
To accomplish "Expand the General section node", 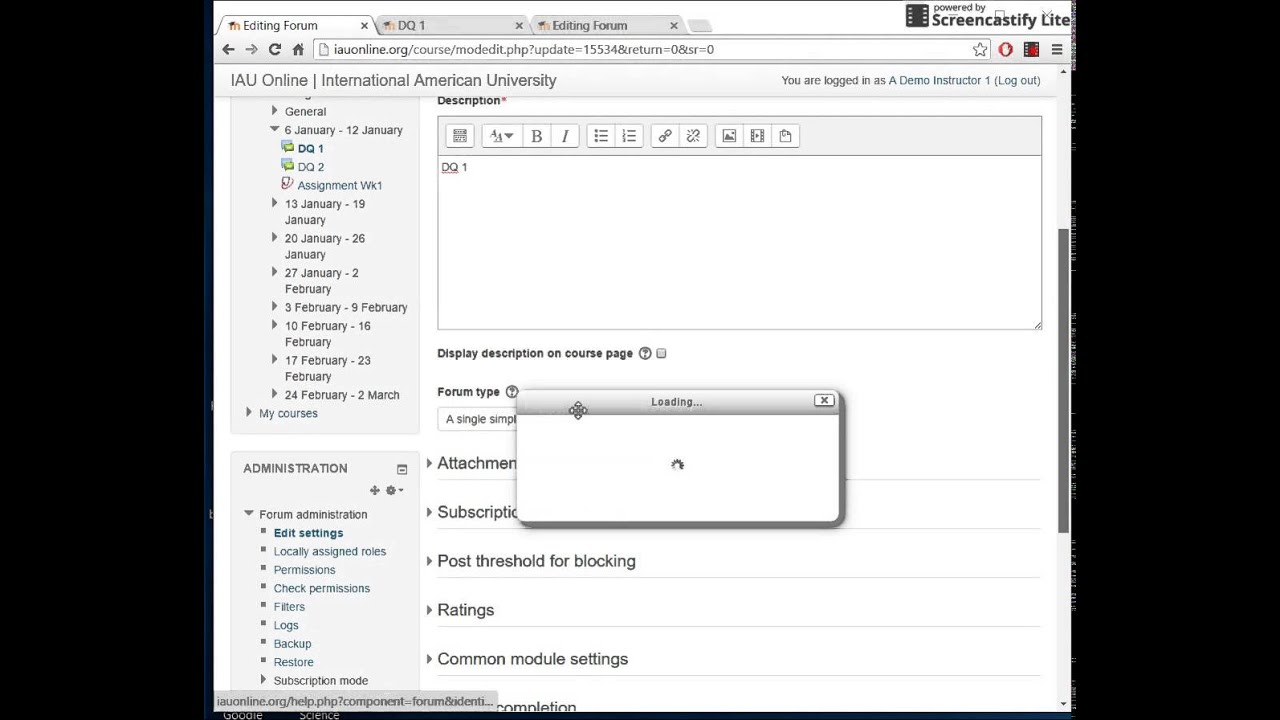I will click(x=274, y=111).
